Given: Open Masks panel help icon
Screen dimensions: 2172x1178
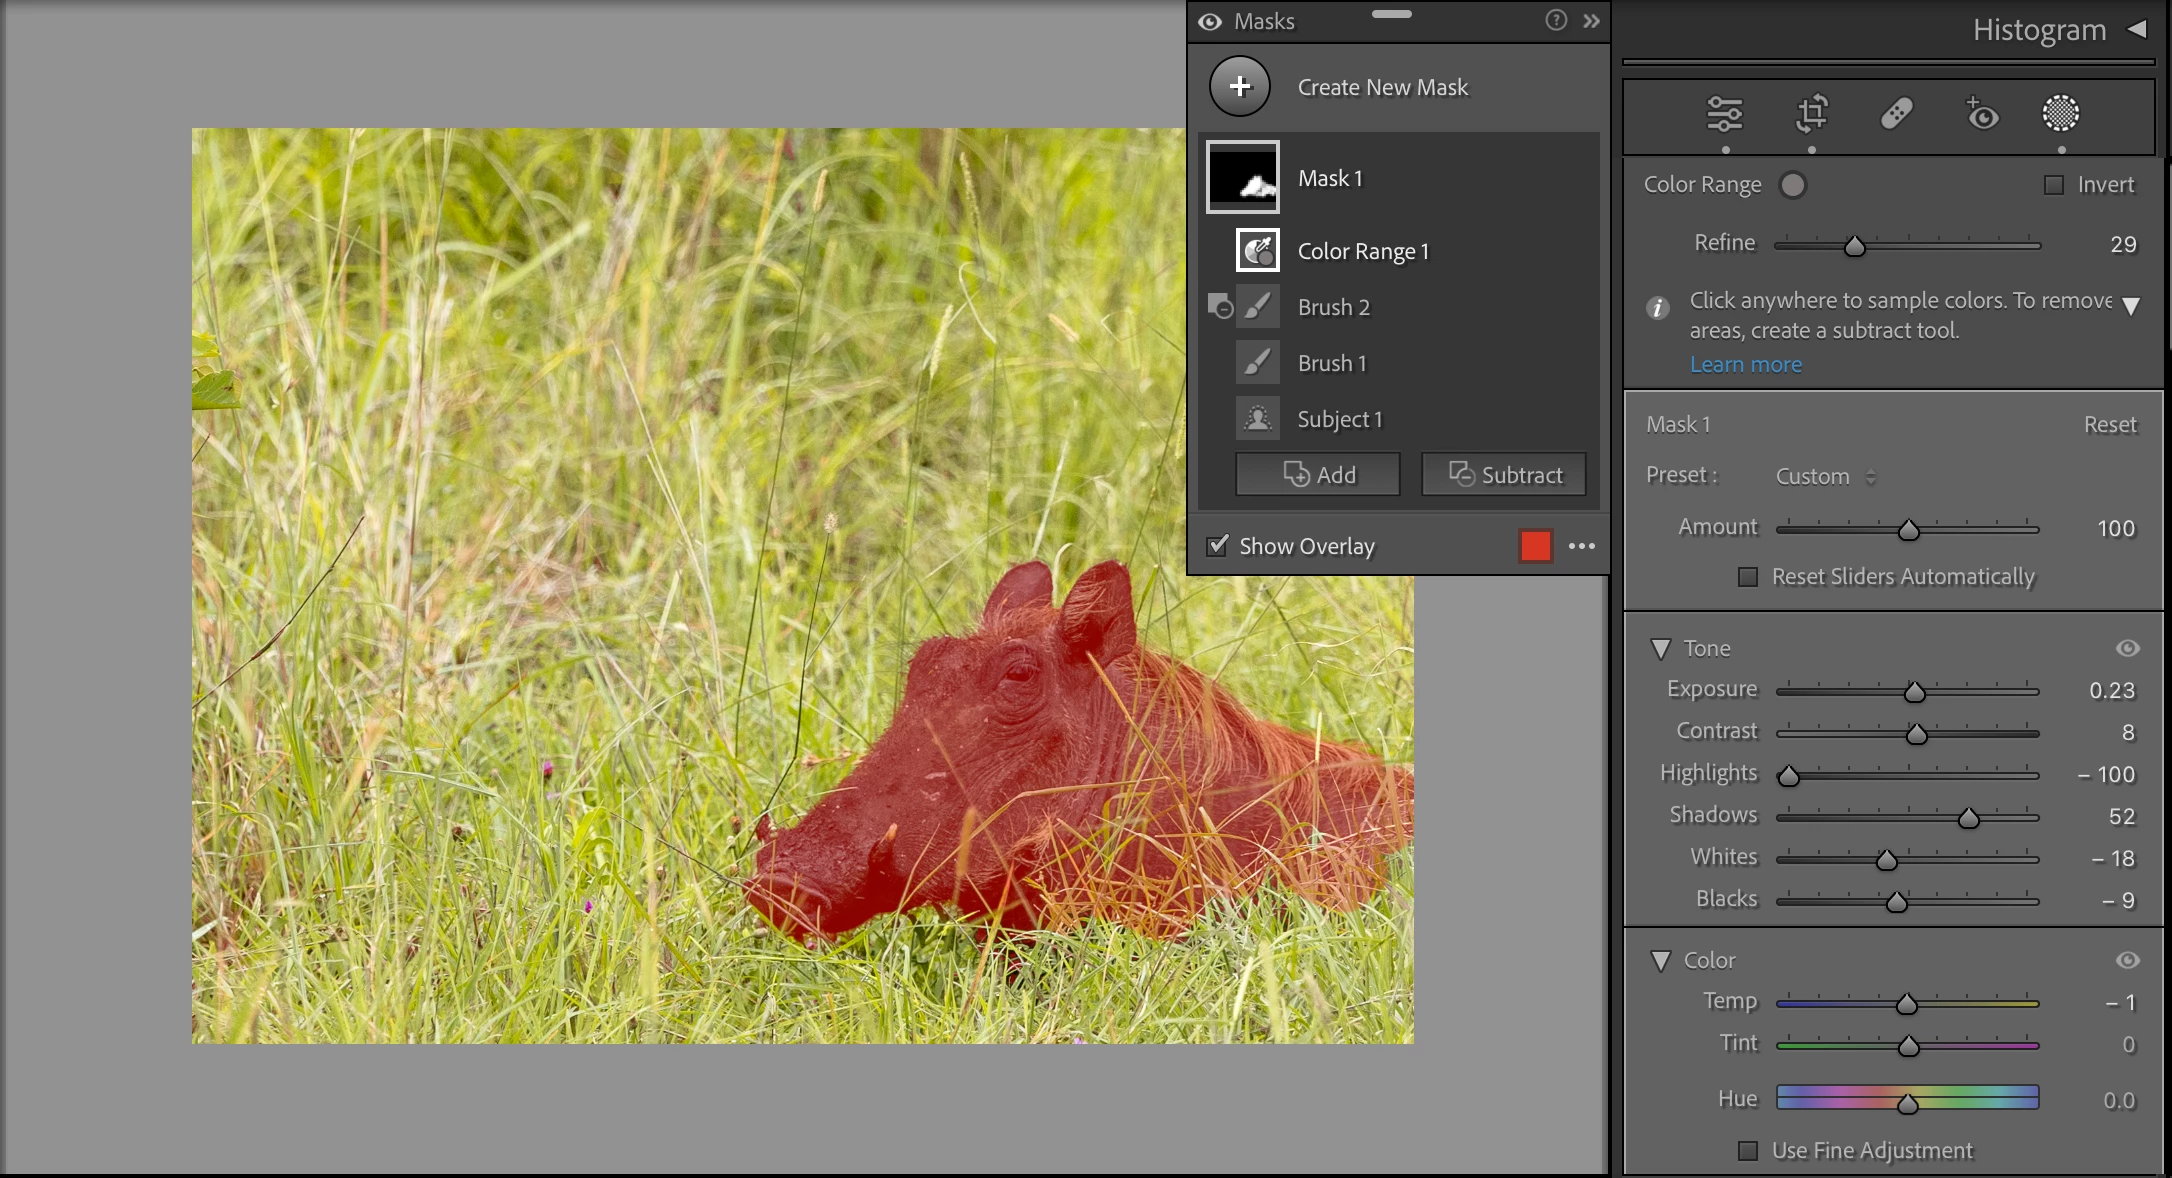Looking at the screenshot, I should pyautogui.click(x=1555, y=21).
